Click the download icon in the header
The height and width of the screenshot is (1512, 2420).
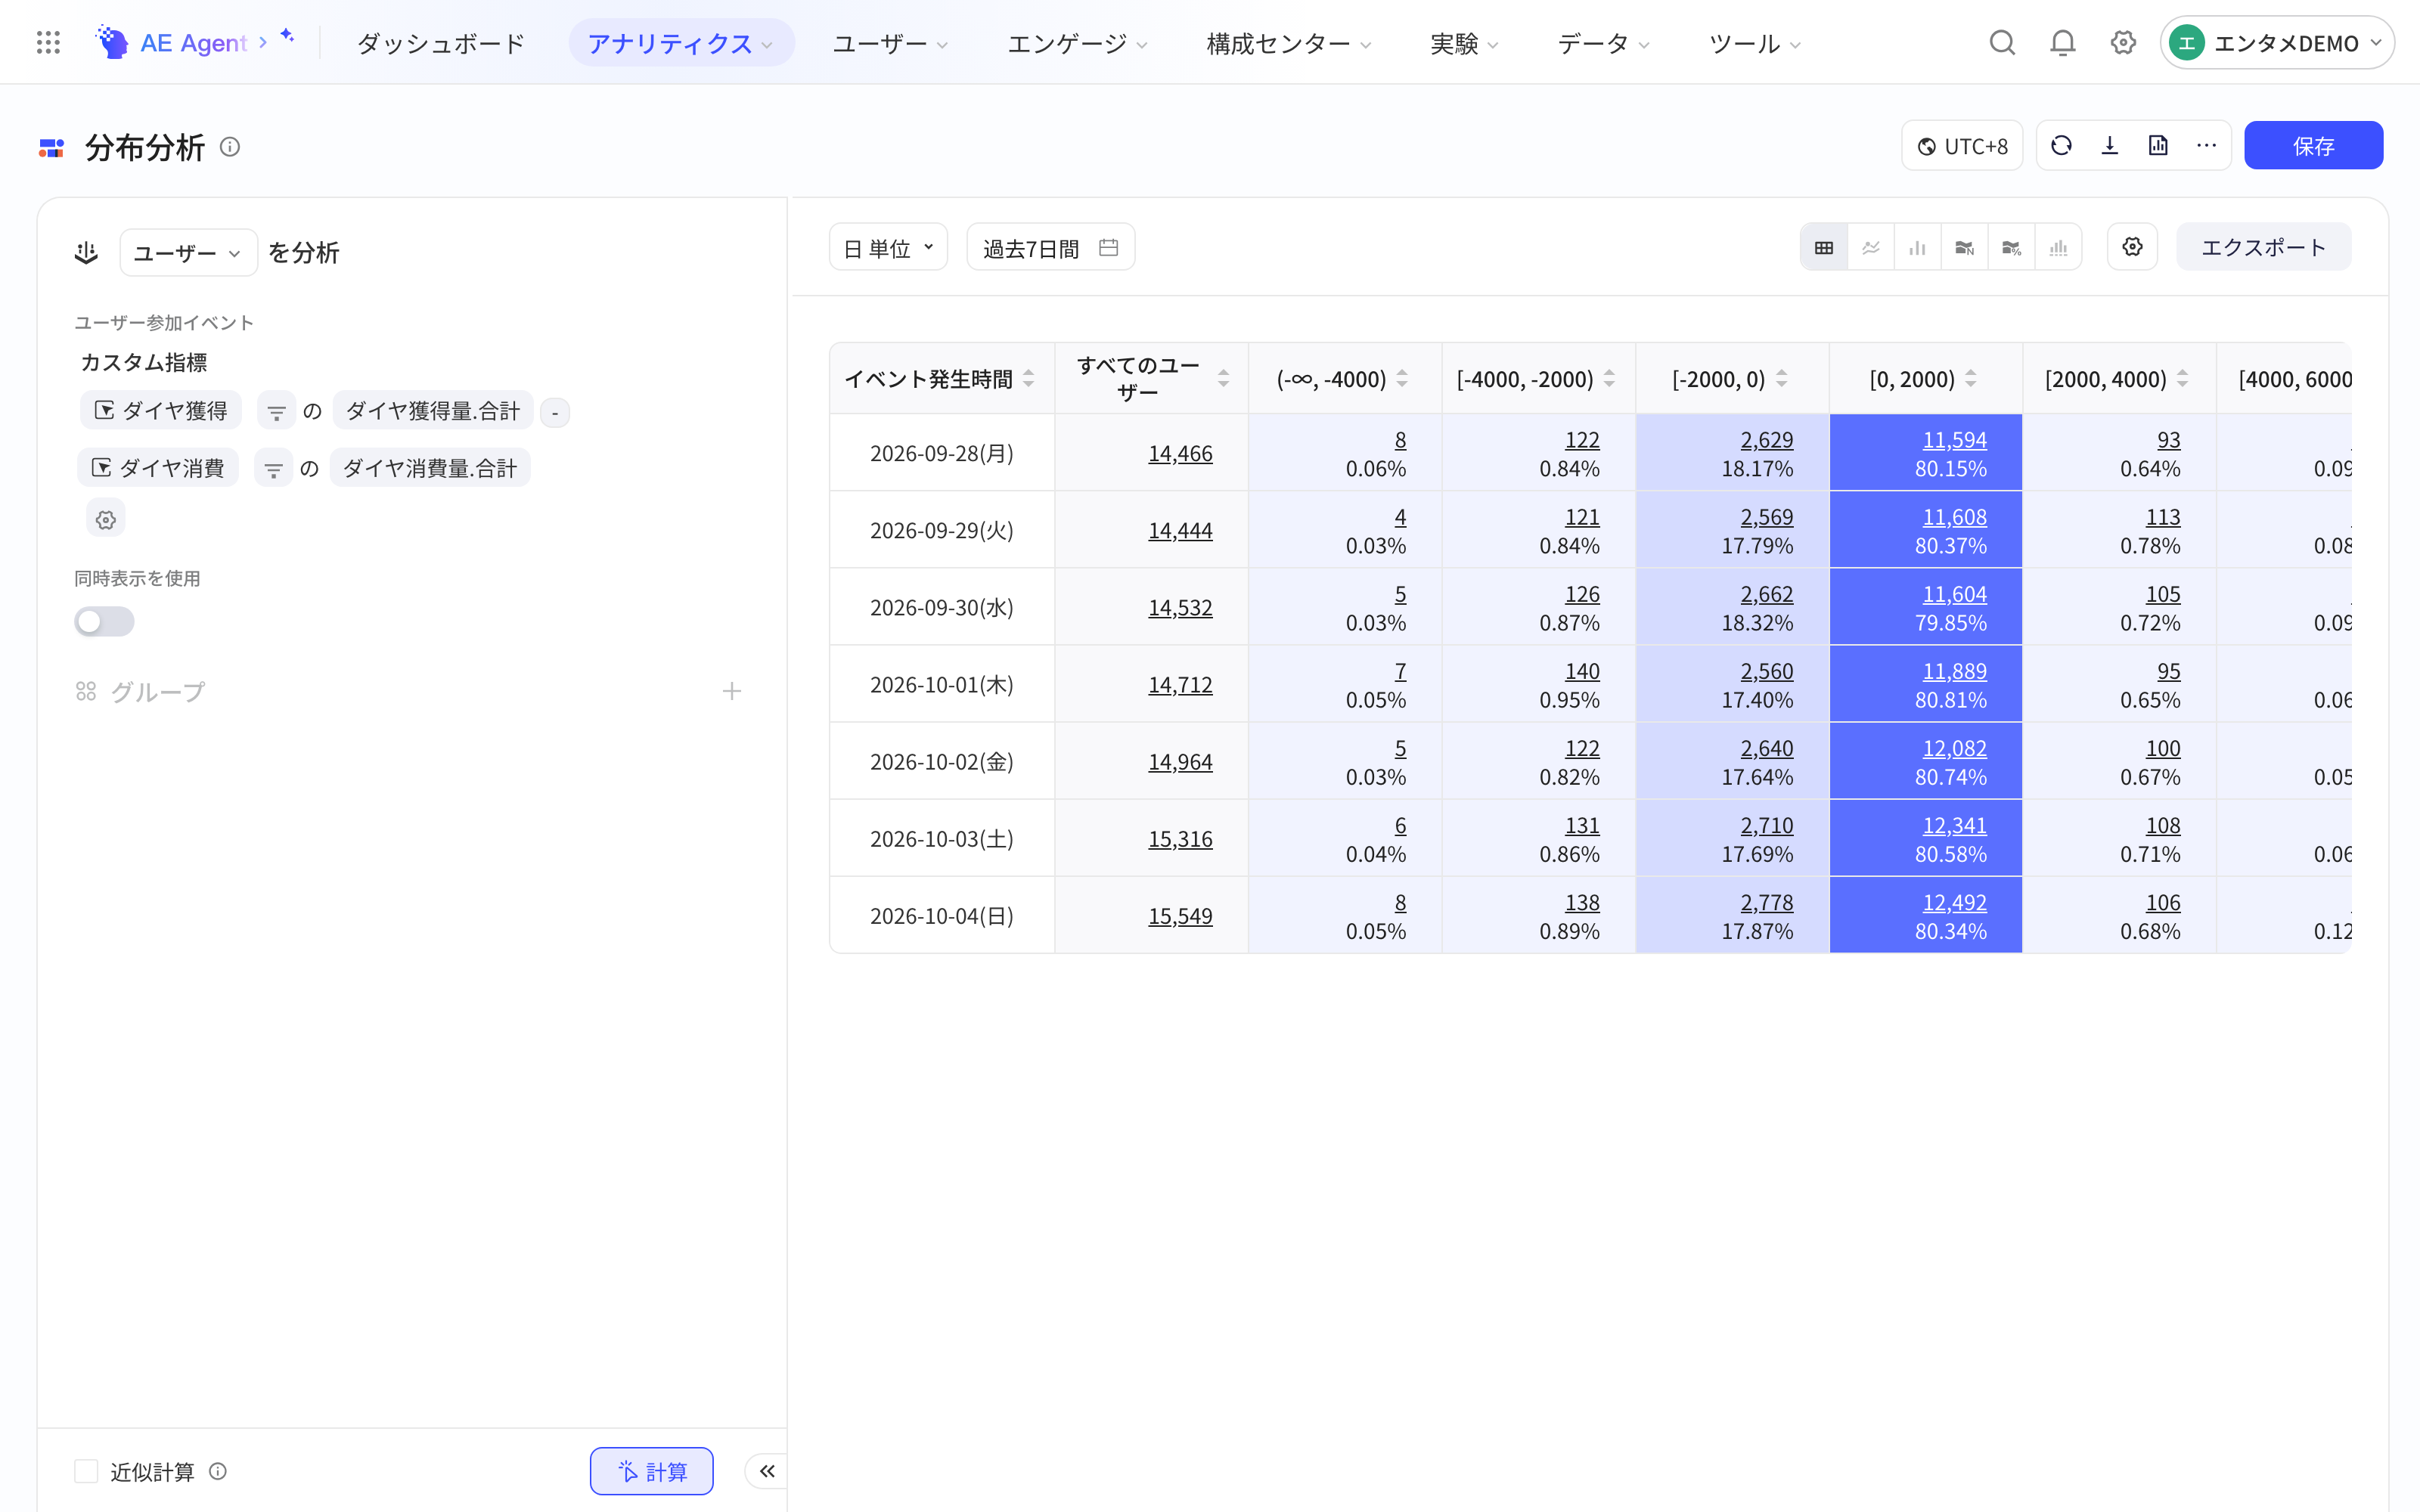click(2110, 146)
